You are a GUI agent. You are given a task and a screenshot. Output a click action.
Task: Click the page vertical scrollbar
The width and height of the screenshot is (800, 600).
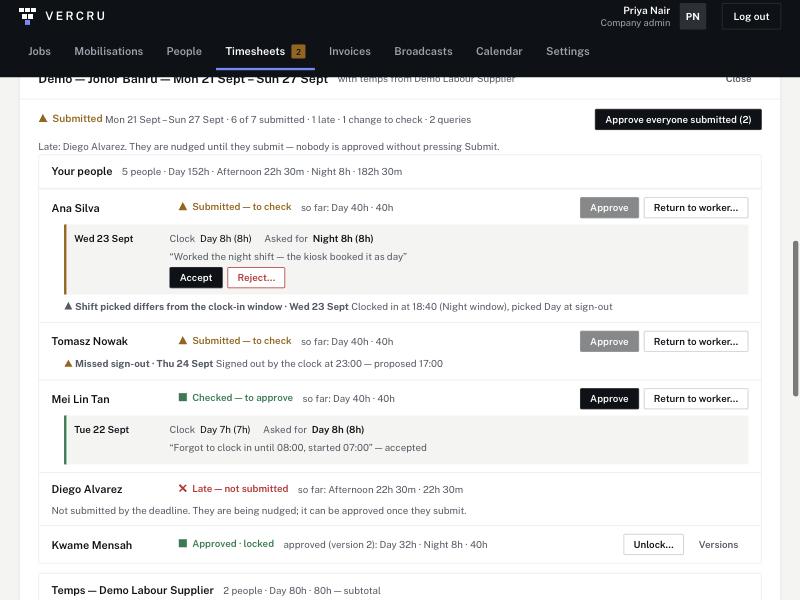795,318
